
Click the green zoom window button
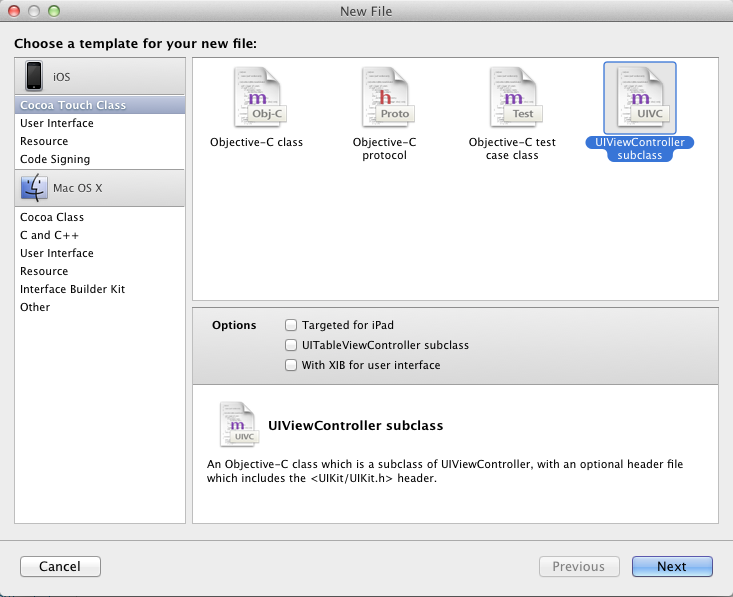[x=53, y=11]
